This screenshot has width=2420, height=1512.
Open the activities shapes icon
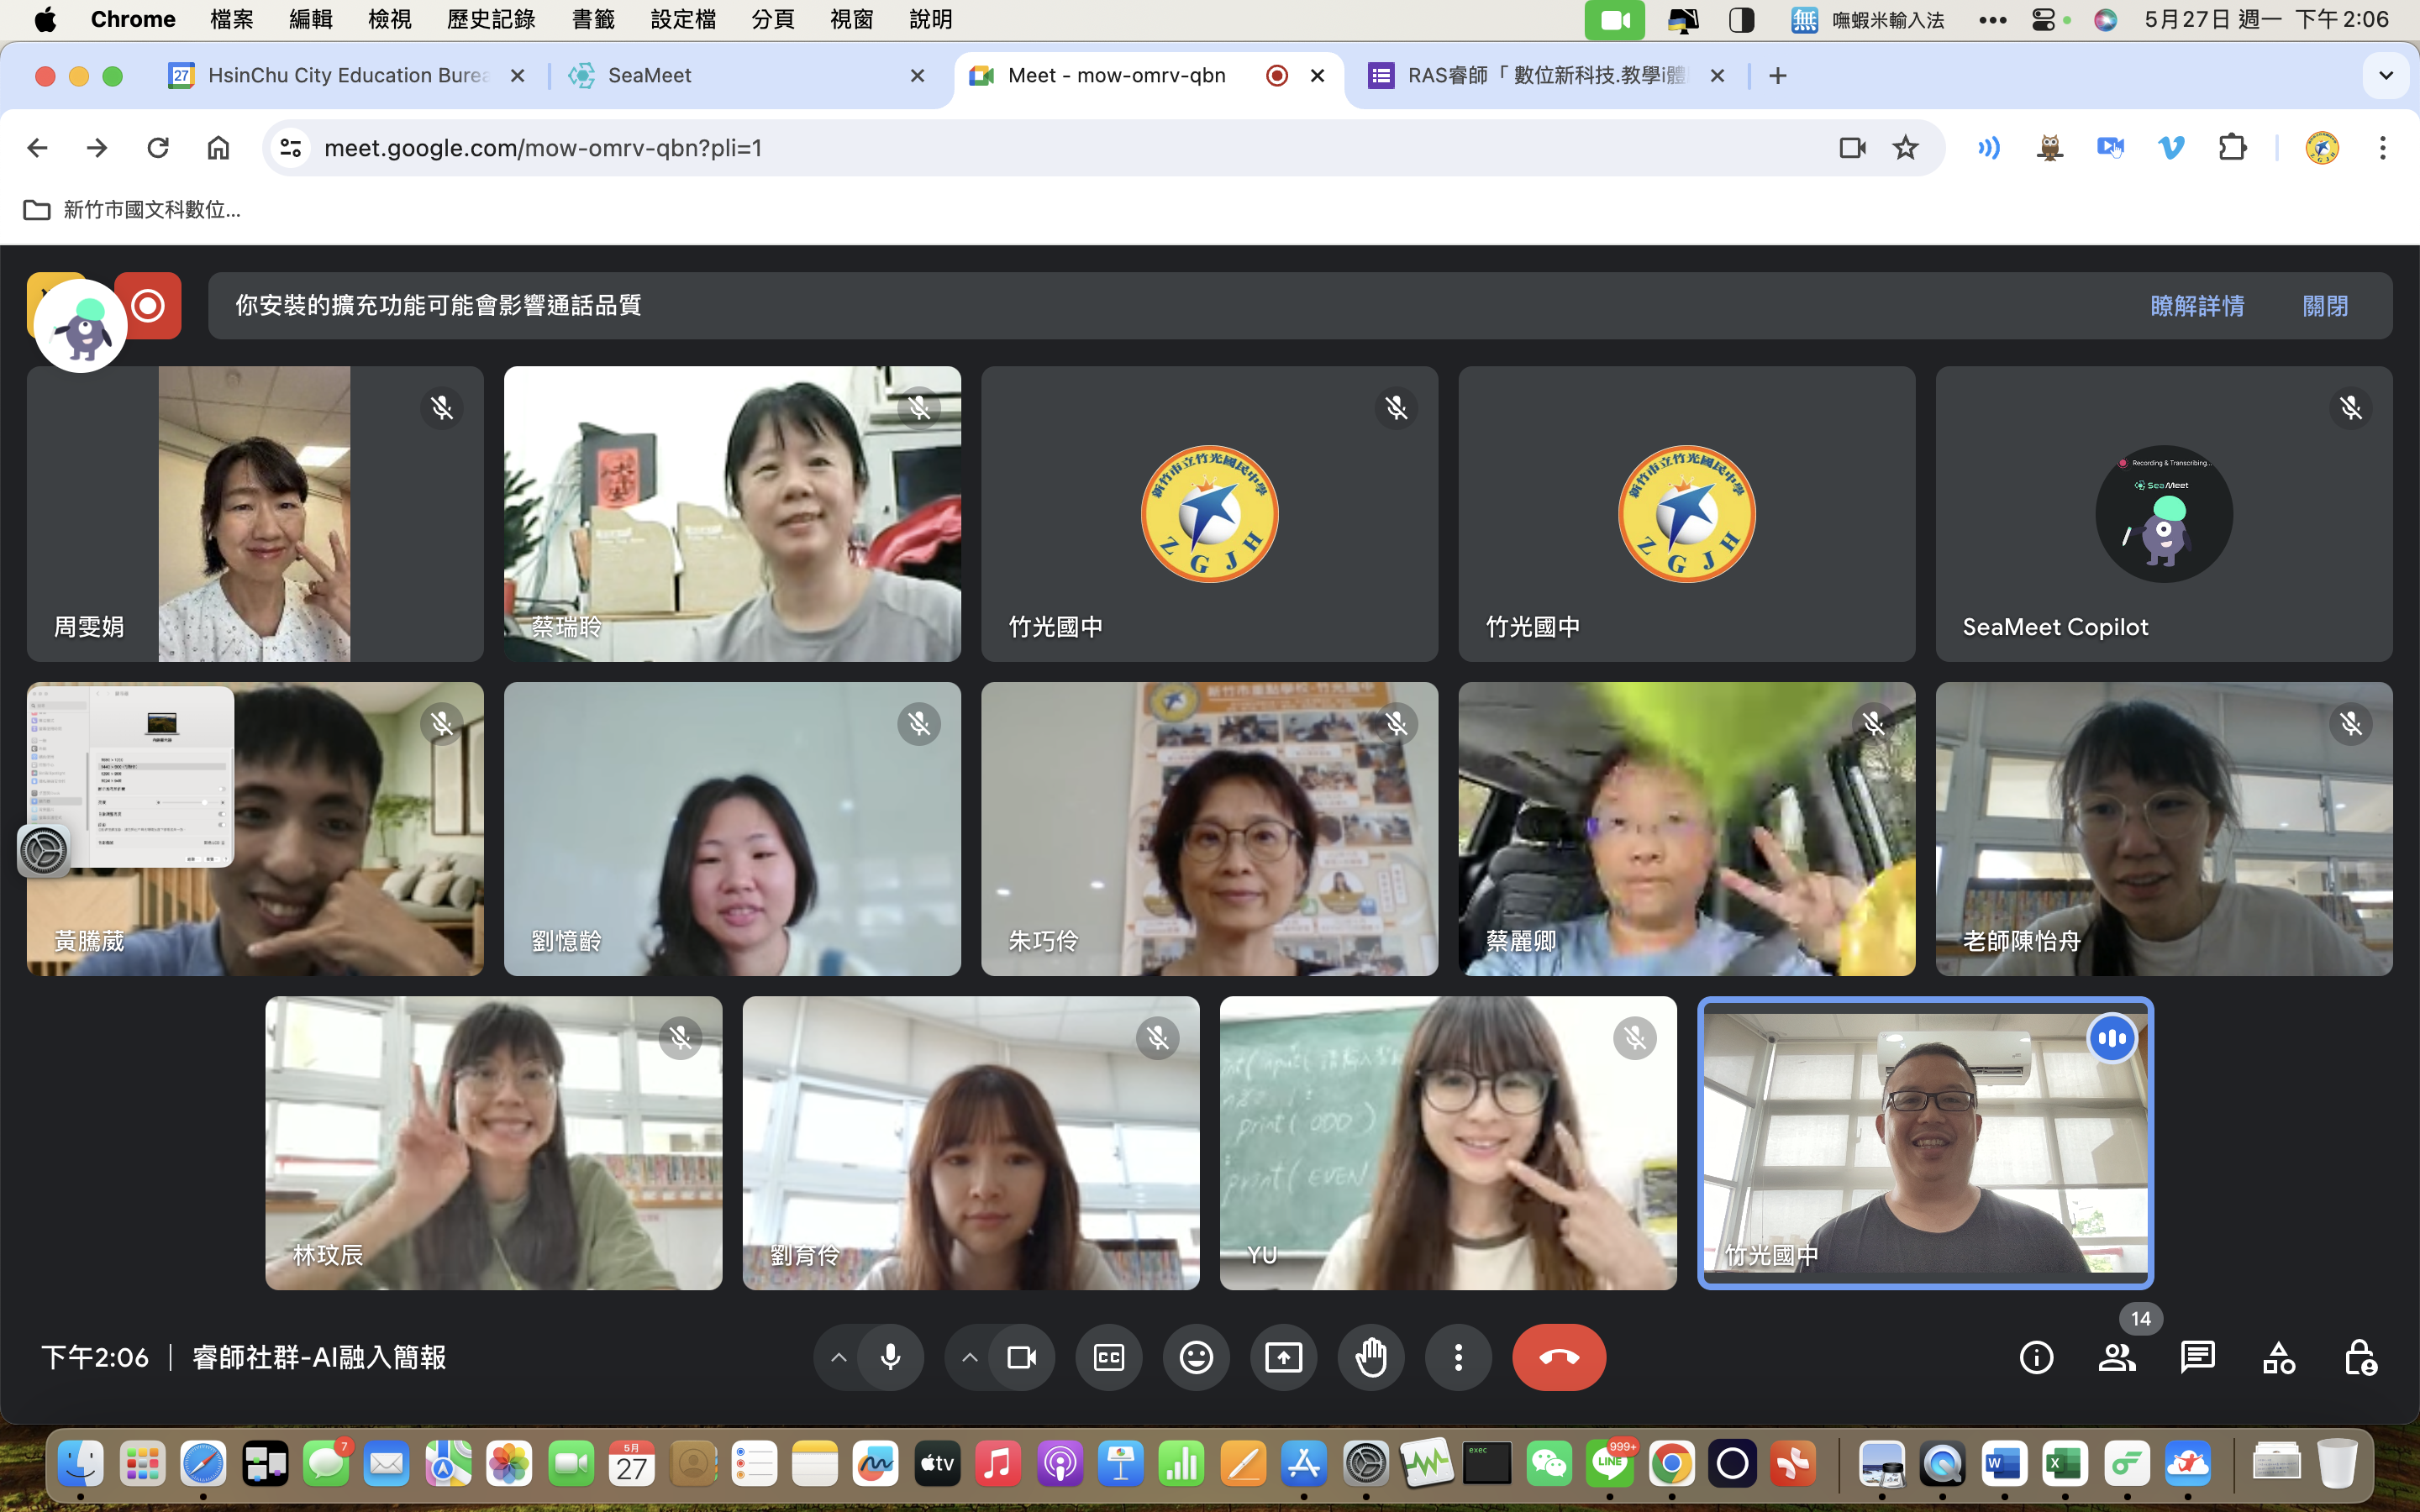2278,1357
